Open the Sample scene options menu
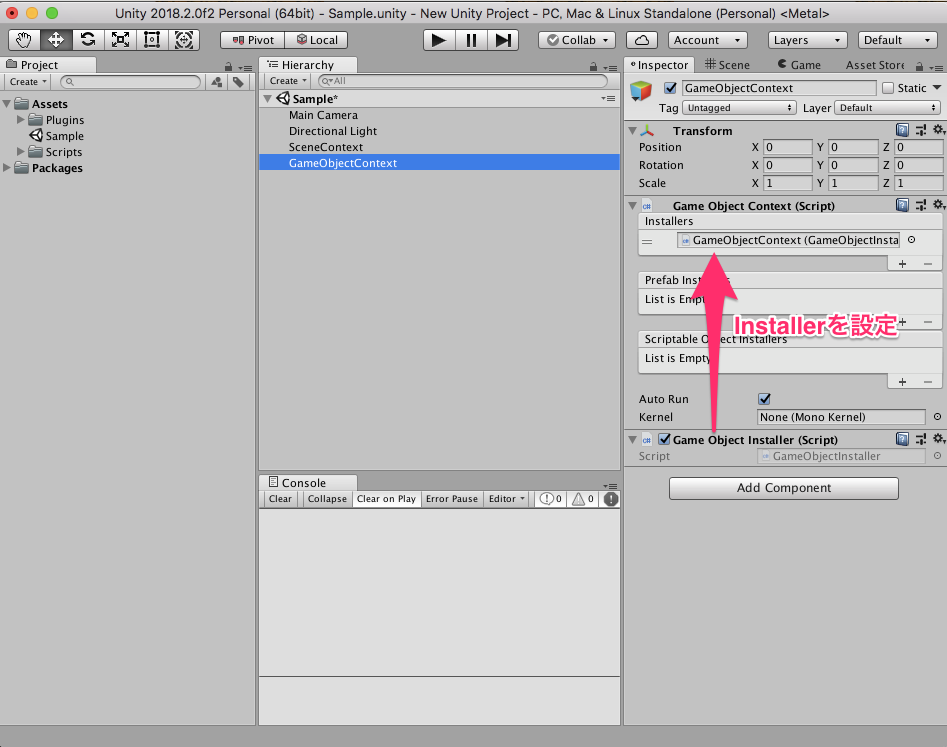Image resolution: width=947 pixels, height=747 pixels. 609,98
